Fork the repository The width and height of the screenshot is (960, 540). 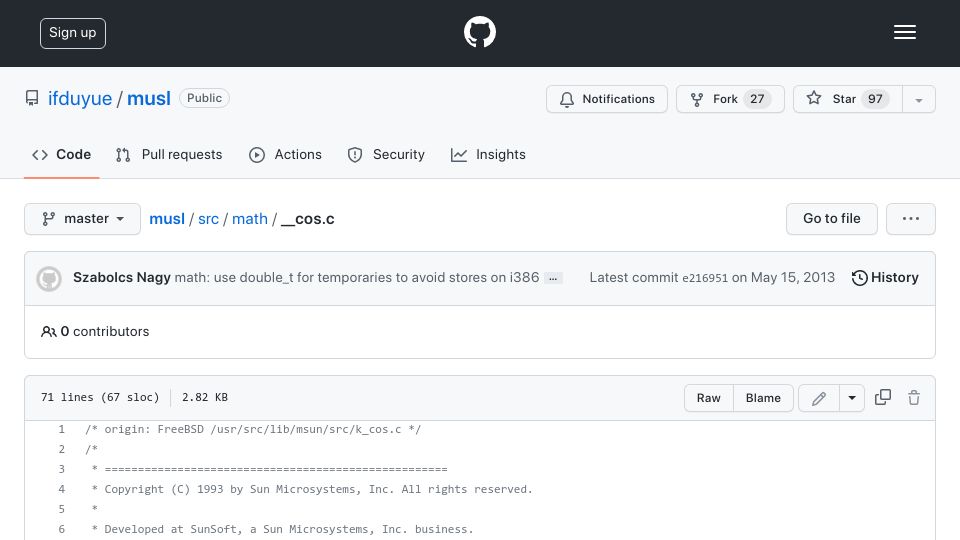click(x=730, y=99)
